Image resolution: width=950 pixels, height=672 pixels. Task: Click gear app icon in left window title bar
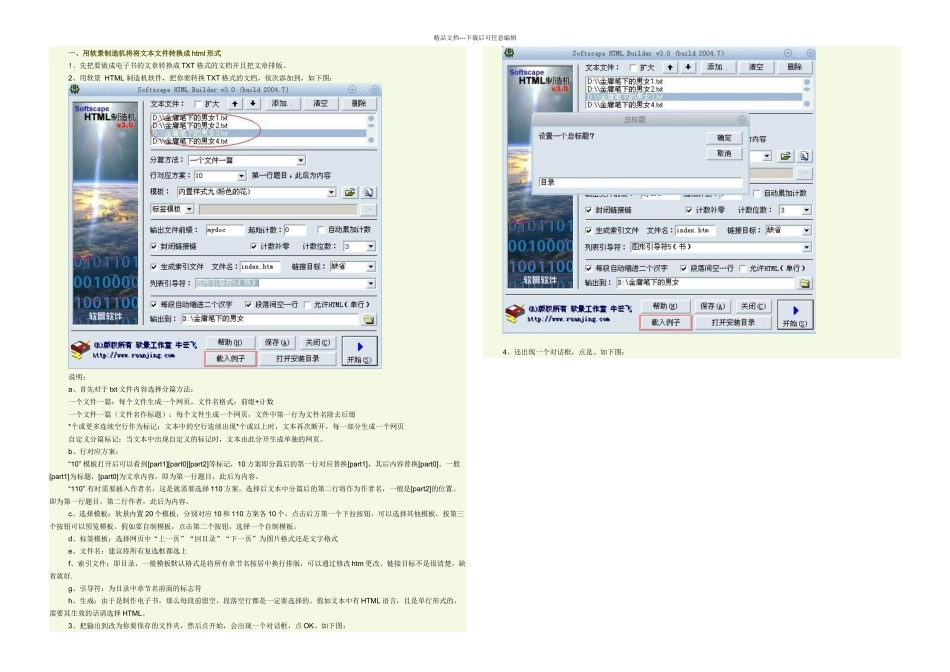coord(75,90)
